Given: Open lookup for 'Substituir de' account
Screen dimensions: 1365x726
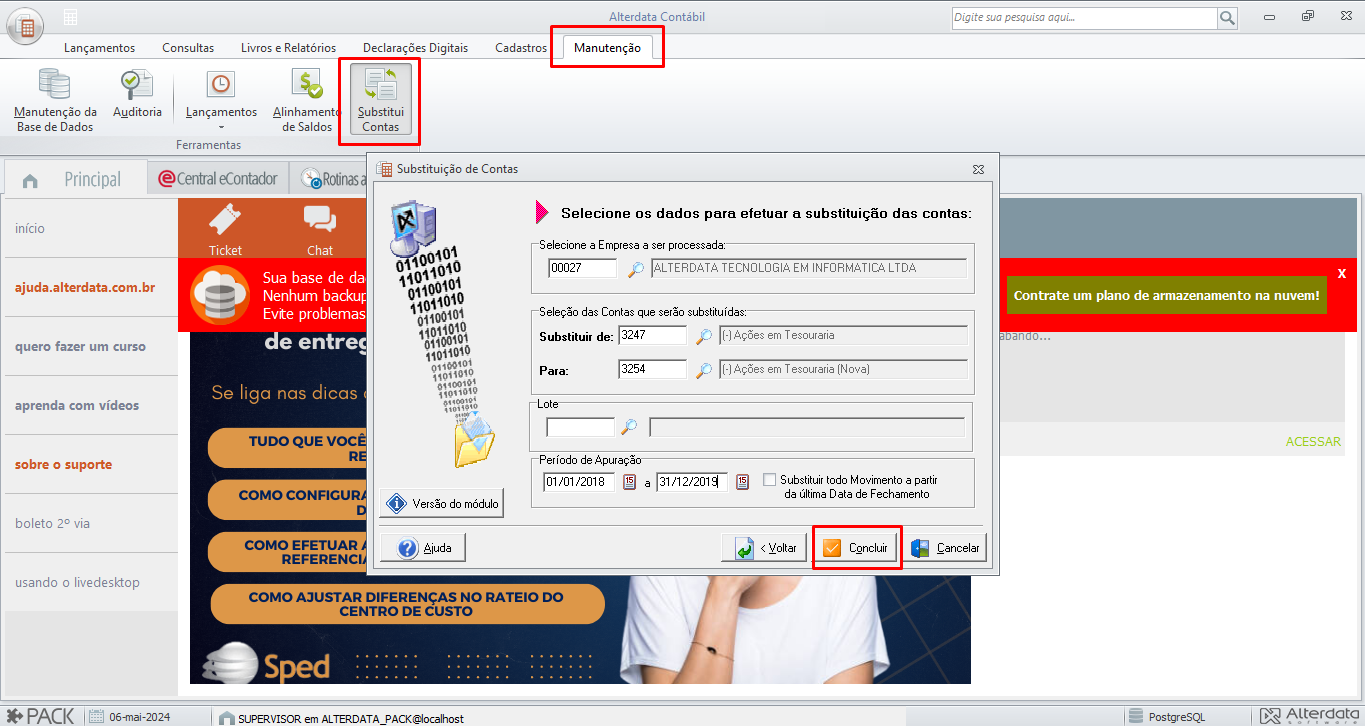Looking at the screenshot, I should (704, 335).
